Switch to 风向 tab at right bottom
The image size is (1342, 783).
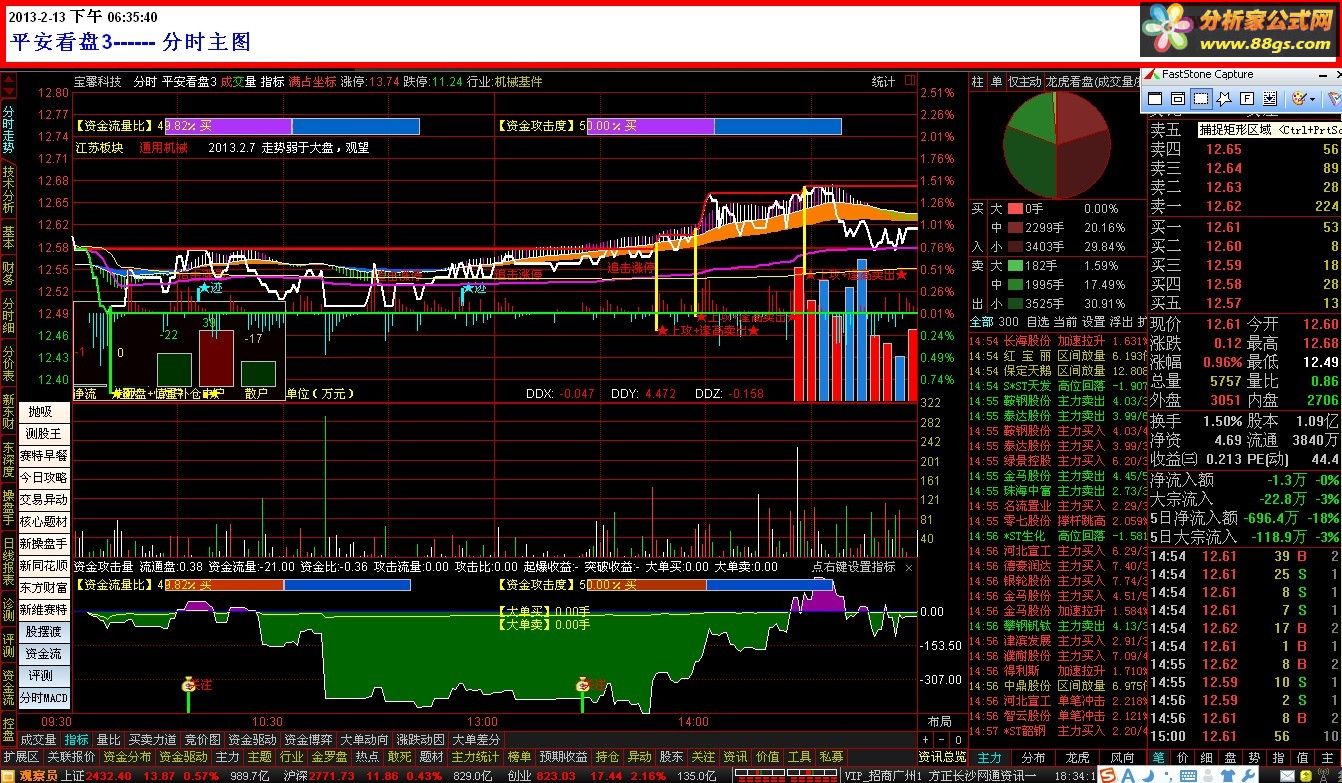pos(1122,757)
